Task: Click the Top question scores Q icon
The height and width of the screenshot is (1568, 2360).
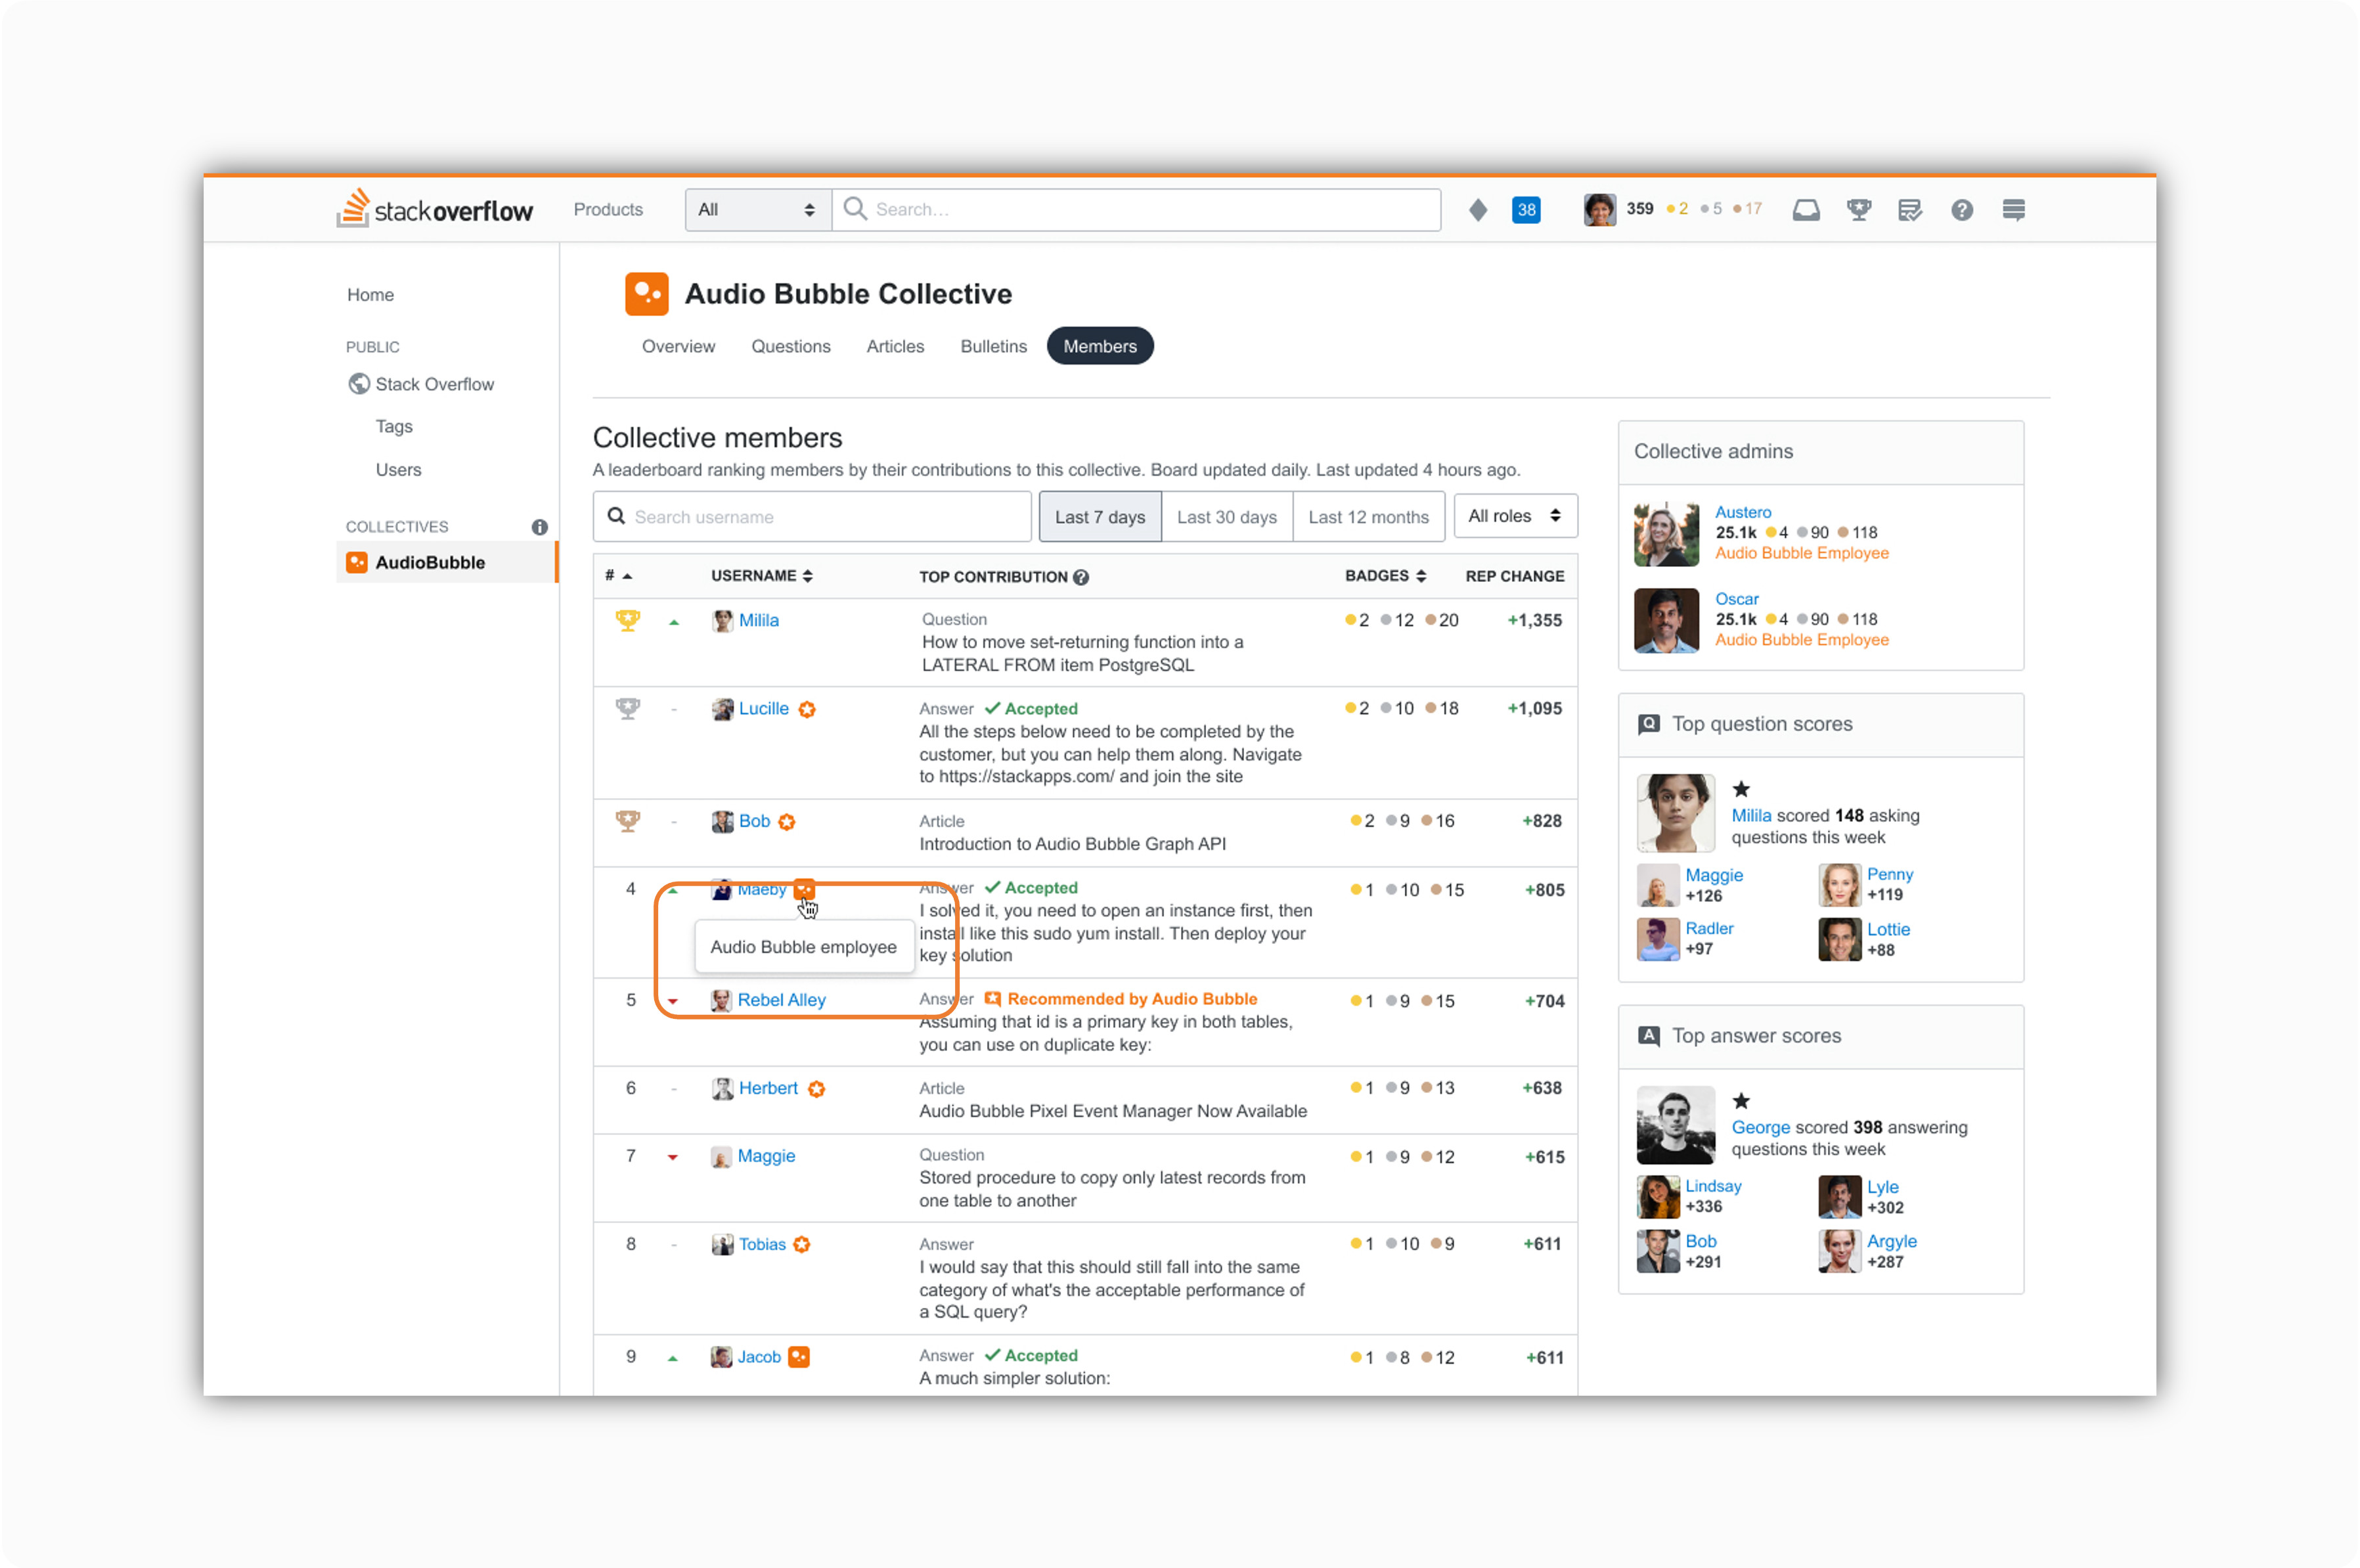Action: pyautogui.click(x=1648, y=724)
